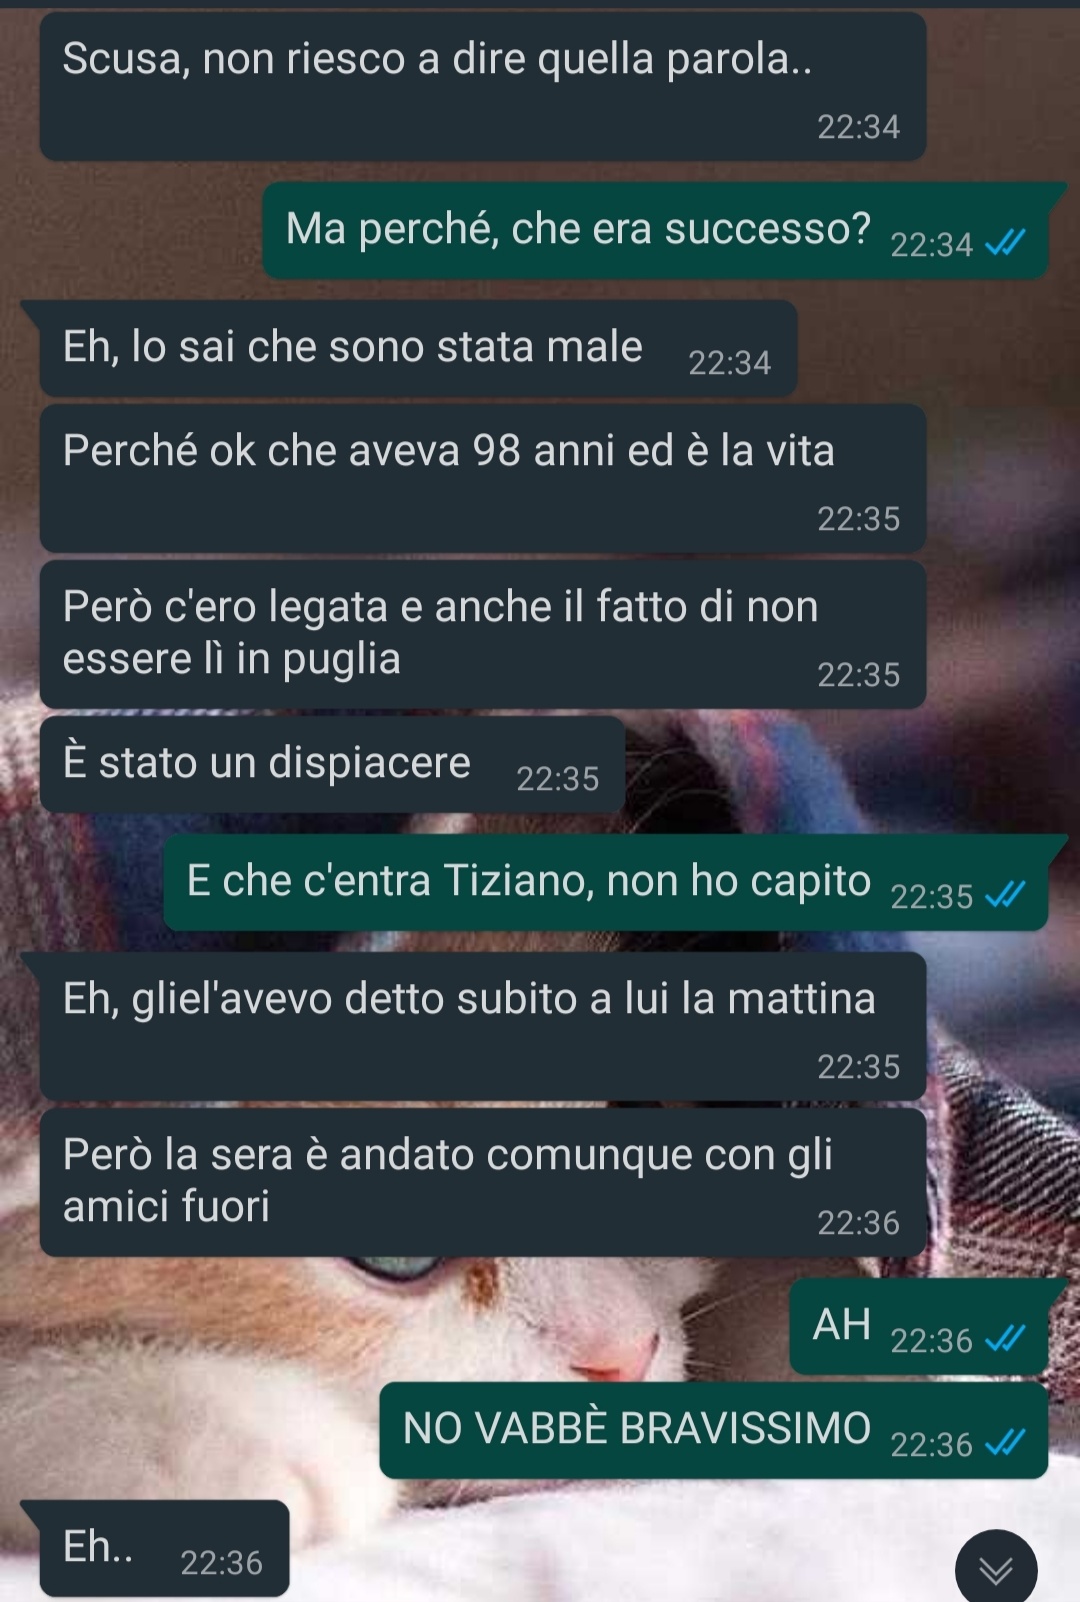The image size is (1080, 1602).
Task: Select 'NO VABBÈ BRAVISSIMO' sent message
Action: [713, 1430]
